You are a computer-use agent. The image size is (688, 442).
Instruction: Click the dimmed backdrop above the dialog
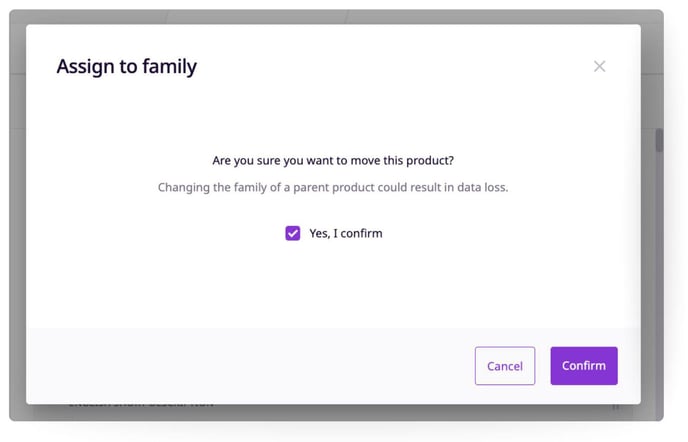[333, 17]
